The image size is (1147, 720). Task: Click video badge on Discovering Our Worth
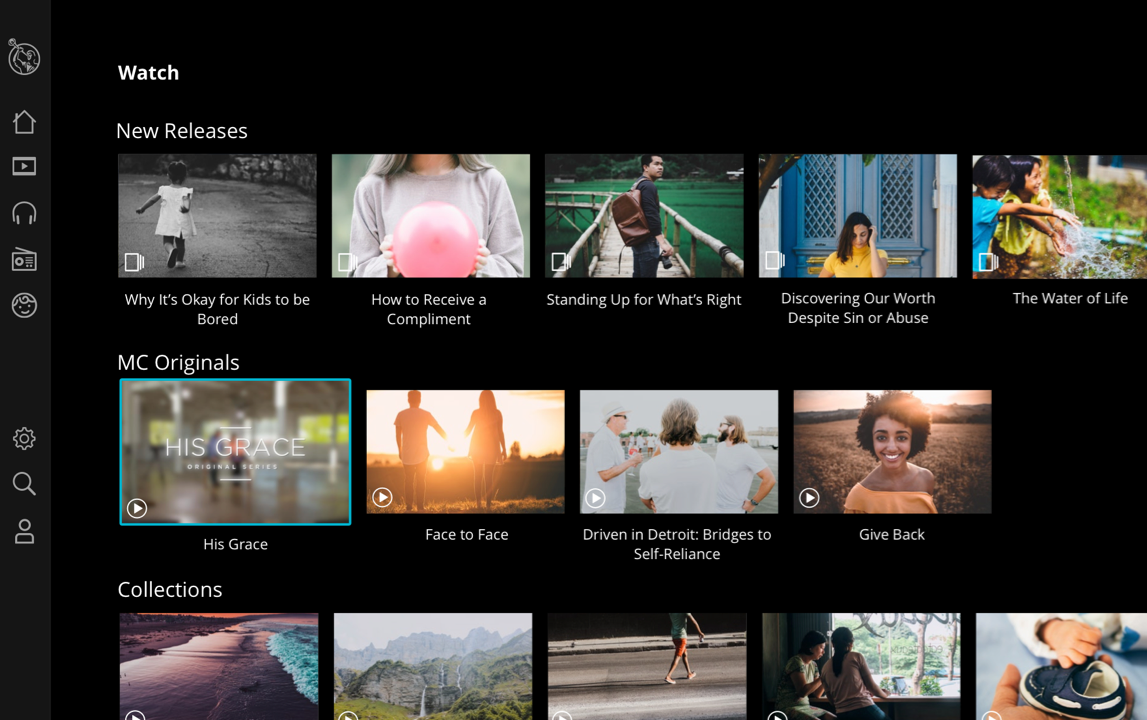(775, 260)
